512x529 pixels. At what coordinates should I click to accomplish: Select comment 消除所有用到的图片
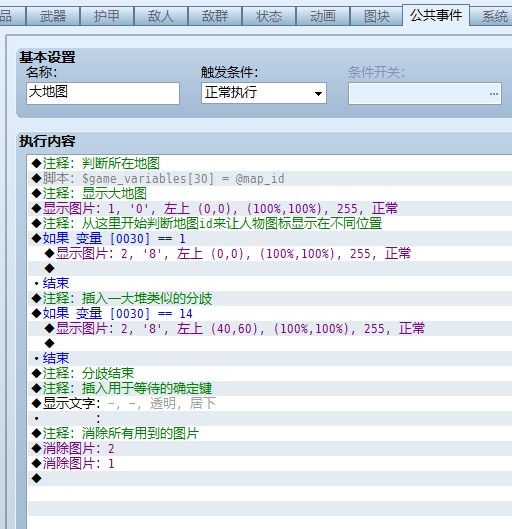[270, 434]
